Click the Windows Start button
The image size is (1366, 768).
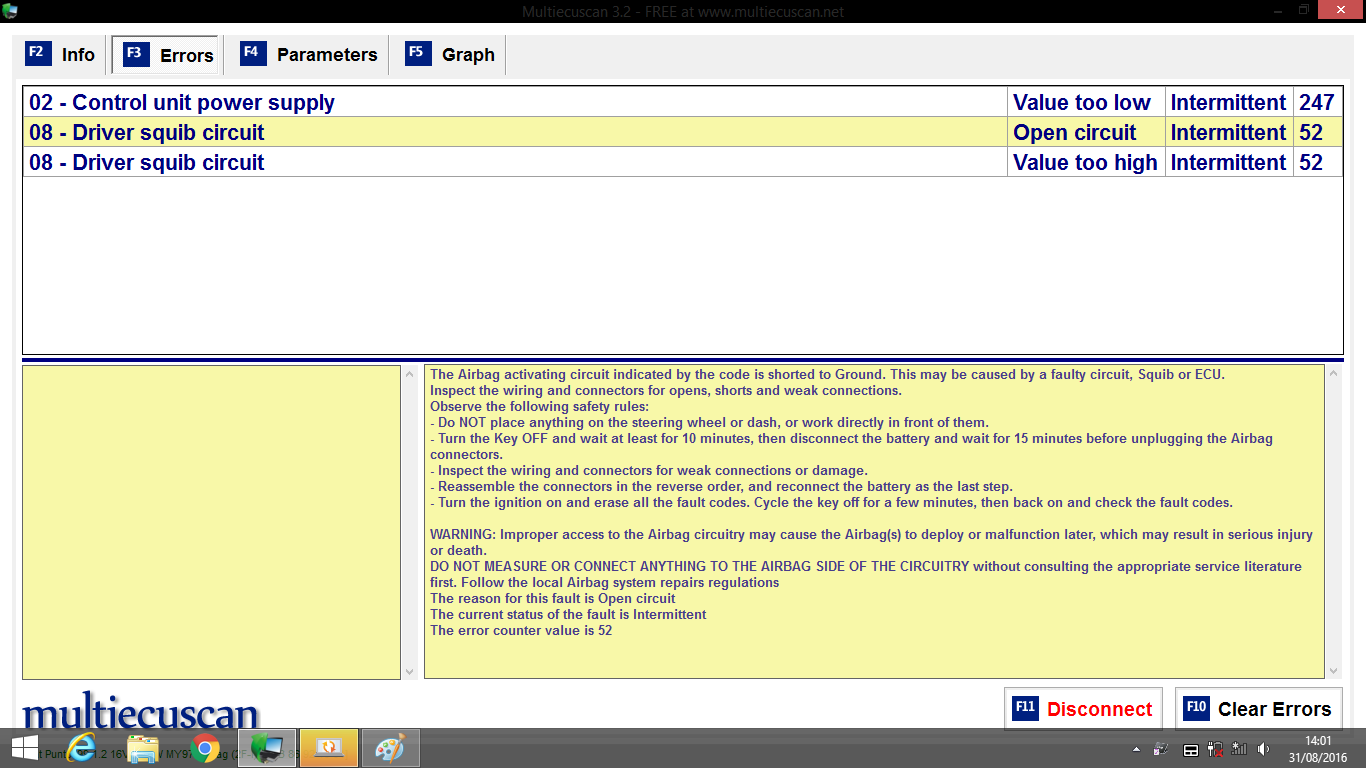(x=22, y=748)
